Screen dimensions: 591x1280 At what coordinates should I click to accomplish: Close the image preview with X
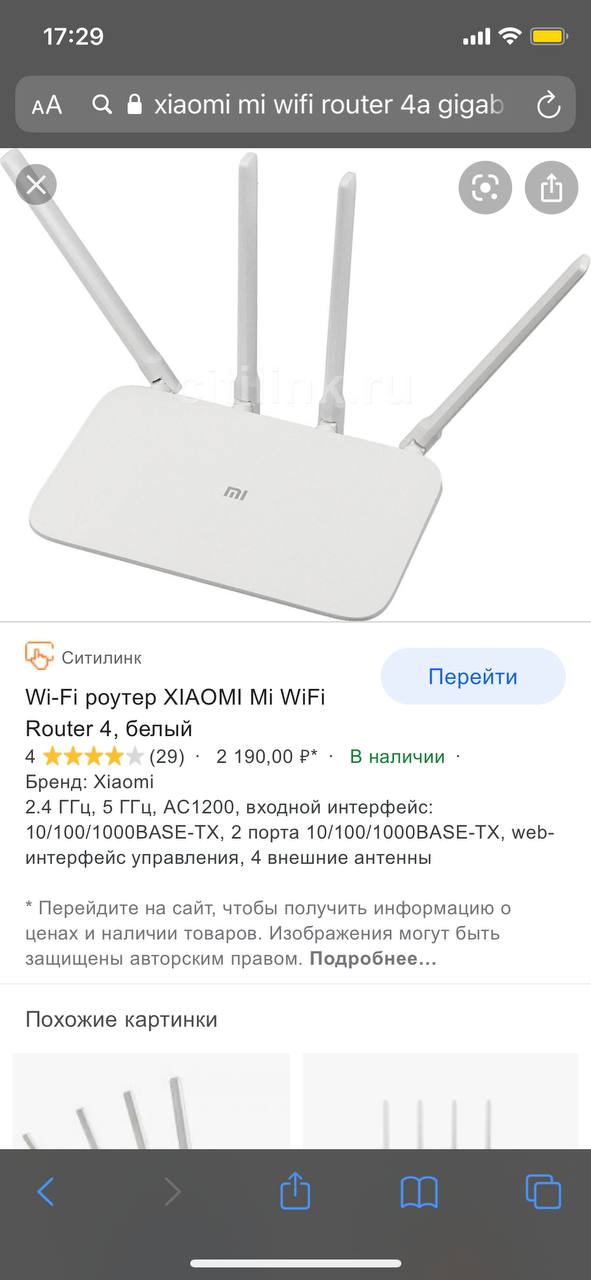[x=36, y=185]
